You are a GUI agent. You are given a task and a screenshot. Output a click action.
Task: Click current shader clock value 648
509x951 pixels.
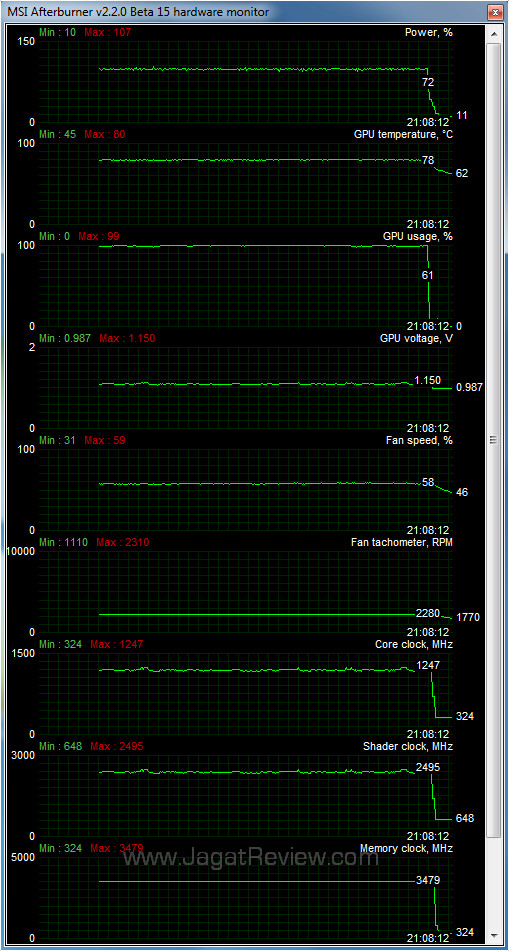[x=465, y=818]
